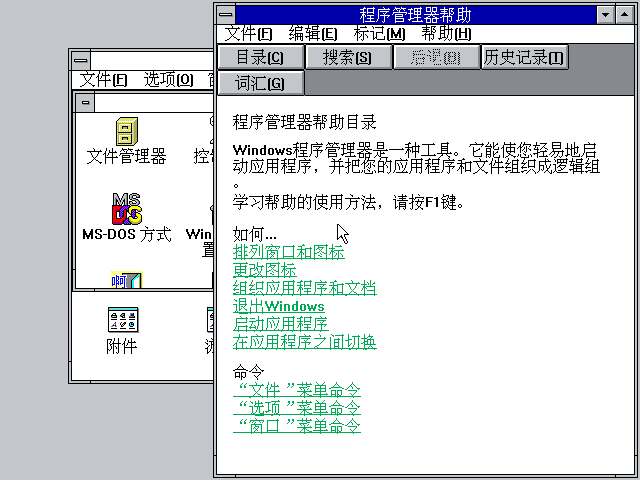Open the 在应用程序之间切换 help topic
Screen dimensions: 640x480
pos(304,342)
